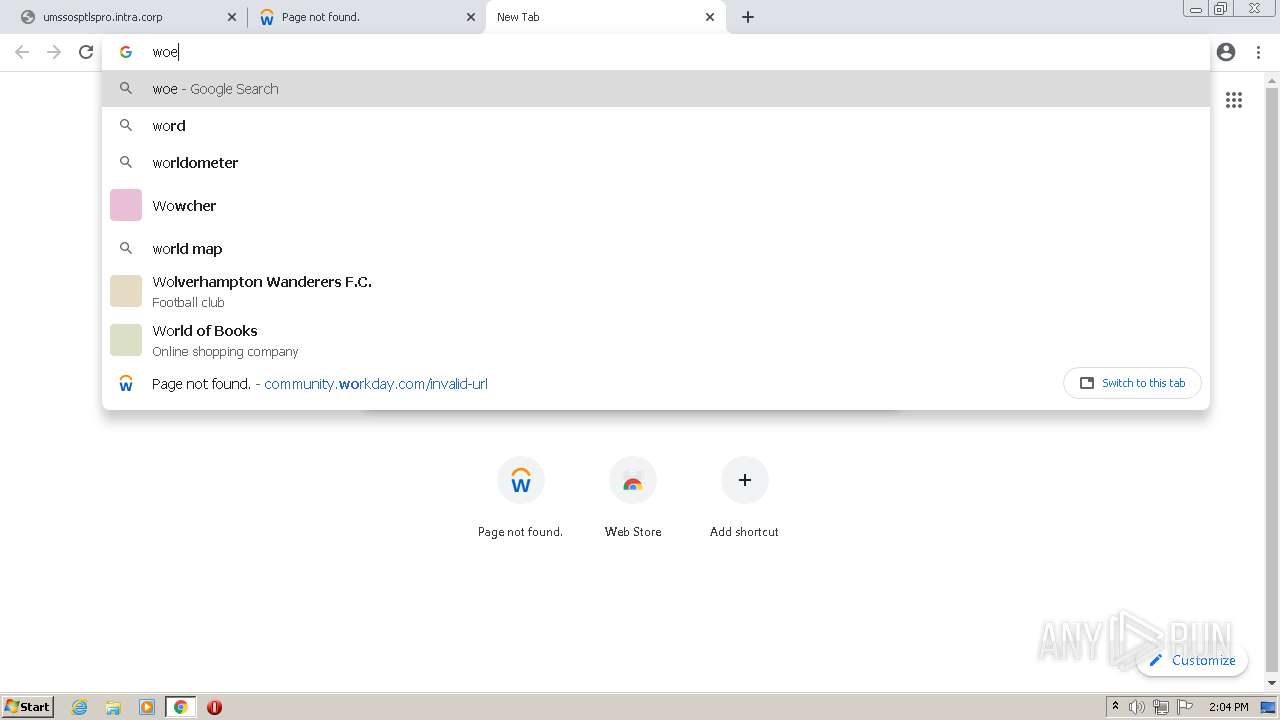Click the search icon beside 'word'
Image resolution: width=1280 pixels, height=720 pixels.
[x=126, y=126]
